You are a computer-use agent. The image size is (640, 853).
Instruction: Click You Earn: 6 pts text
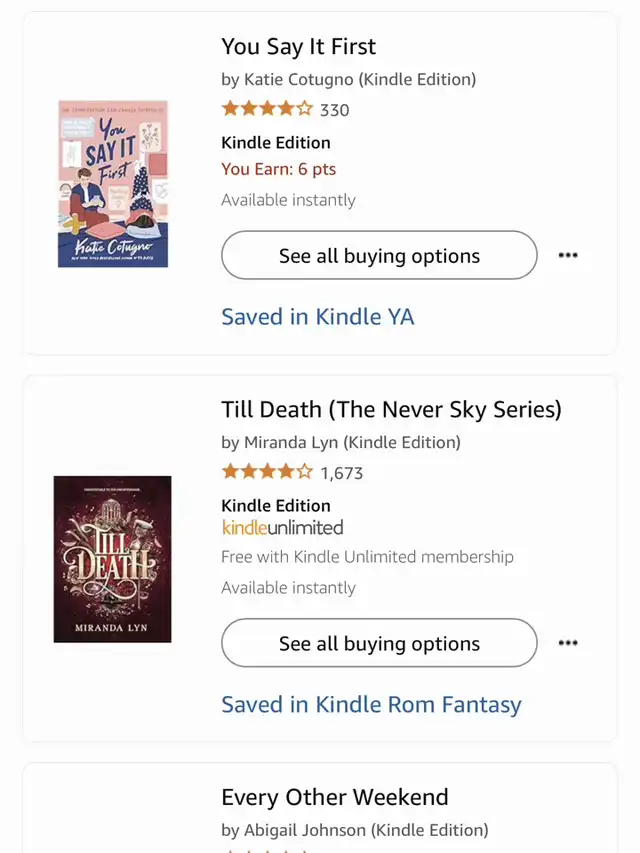pos(279,169)
